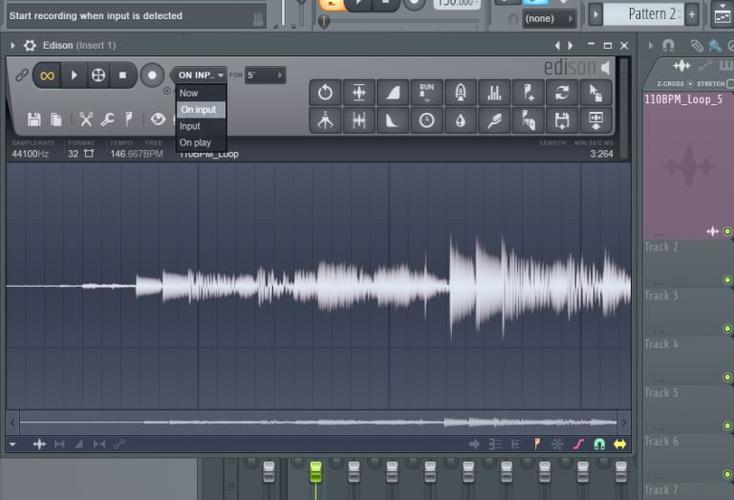Toggle the orange regions flag at bottom
734x500 pixels.
[x=537, y=444]
